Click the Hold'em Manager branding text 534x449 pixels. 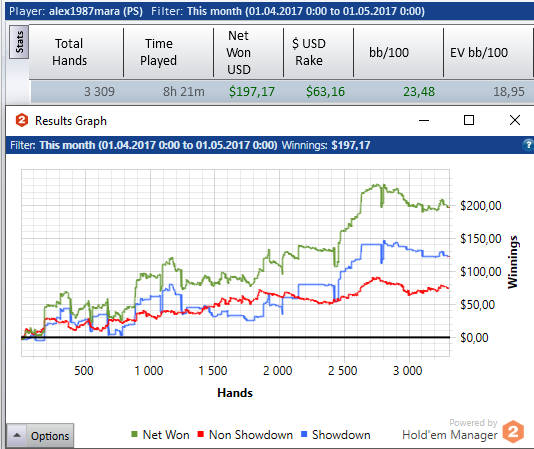click(450, 435)
